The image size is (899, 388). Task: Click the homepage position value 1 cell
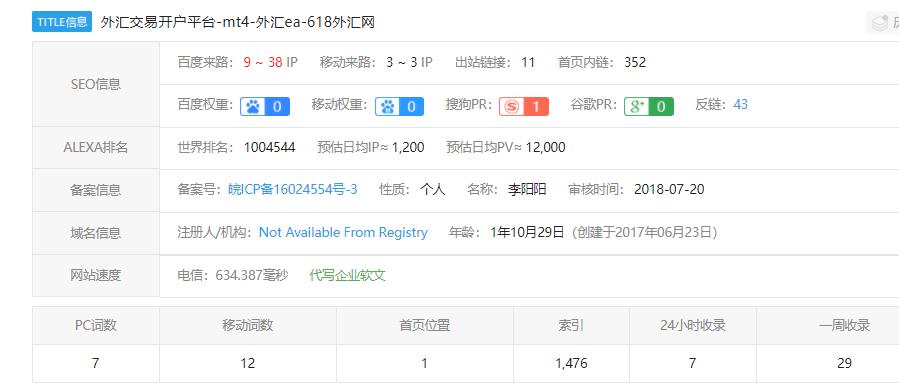tap(425, 363)
